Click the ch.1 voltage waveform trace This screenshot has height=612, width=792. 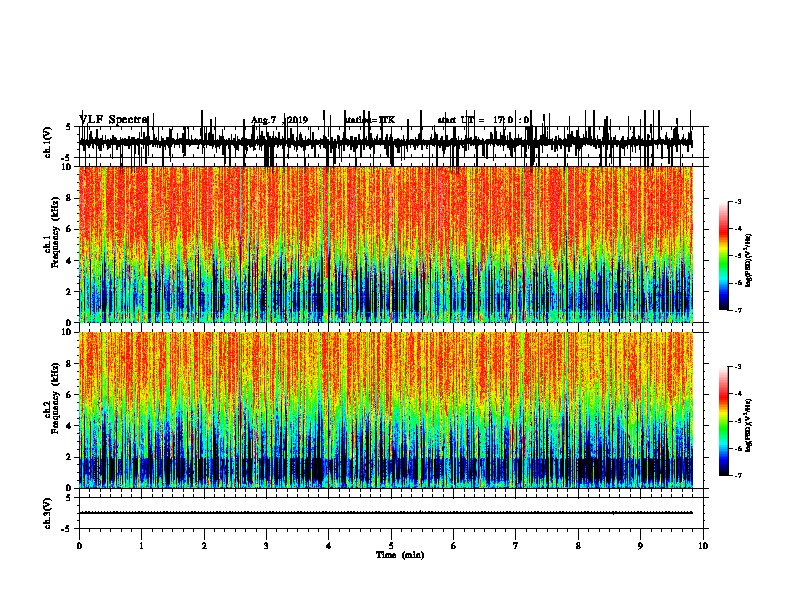386,142
